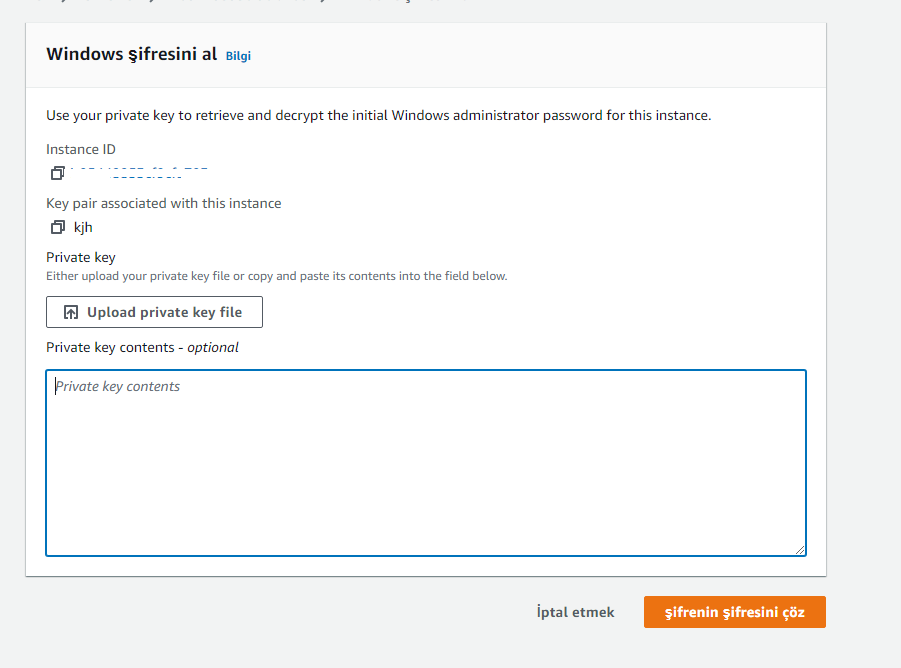901x668 pixels.
Task: Focus the Private key contents text area
Action: [426, 463]
